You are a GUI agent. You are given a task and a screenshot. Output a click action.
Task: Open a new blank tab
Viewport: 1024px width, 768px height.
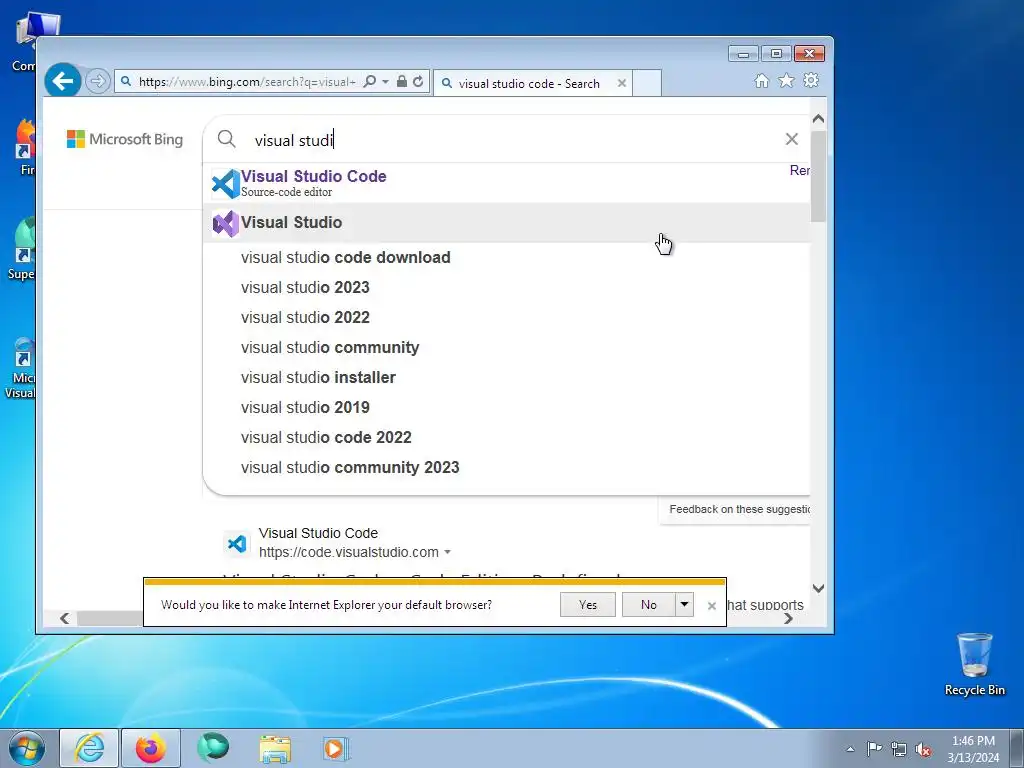click(647, 83)
